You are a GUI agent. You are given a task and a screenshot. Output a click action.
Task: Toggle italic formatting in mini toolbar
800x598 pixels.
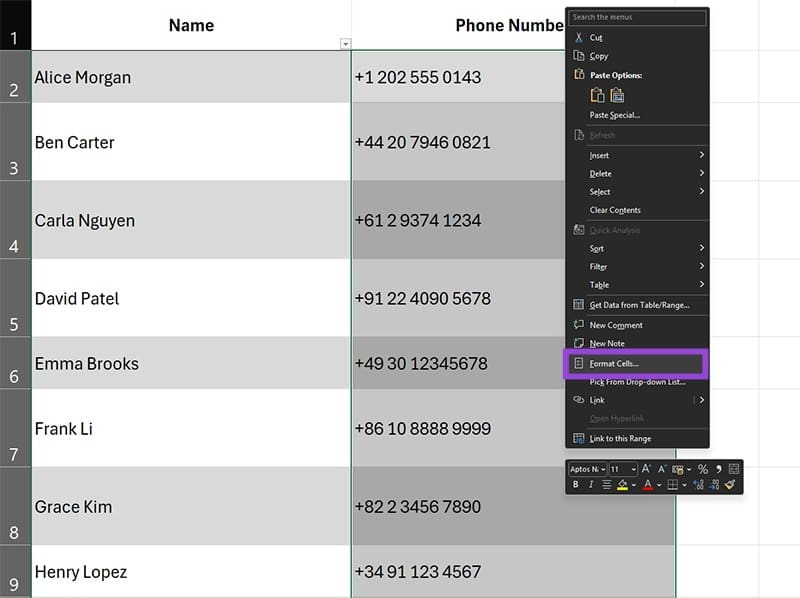[x=592, y=486]
